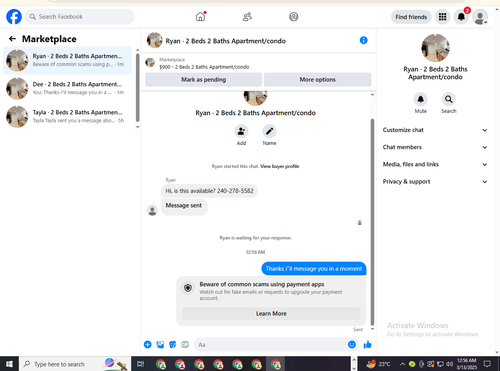Choose a sticker icon

click(173, 344)
